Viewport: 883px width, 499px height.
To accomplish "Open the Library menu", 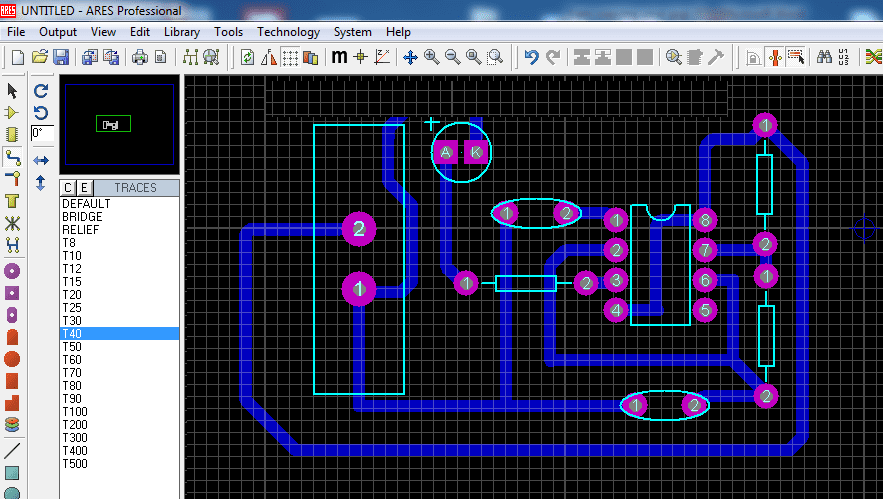I will (181, 32).
